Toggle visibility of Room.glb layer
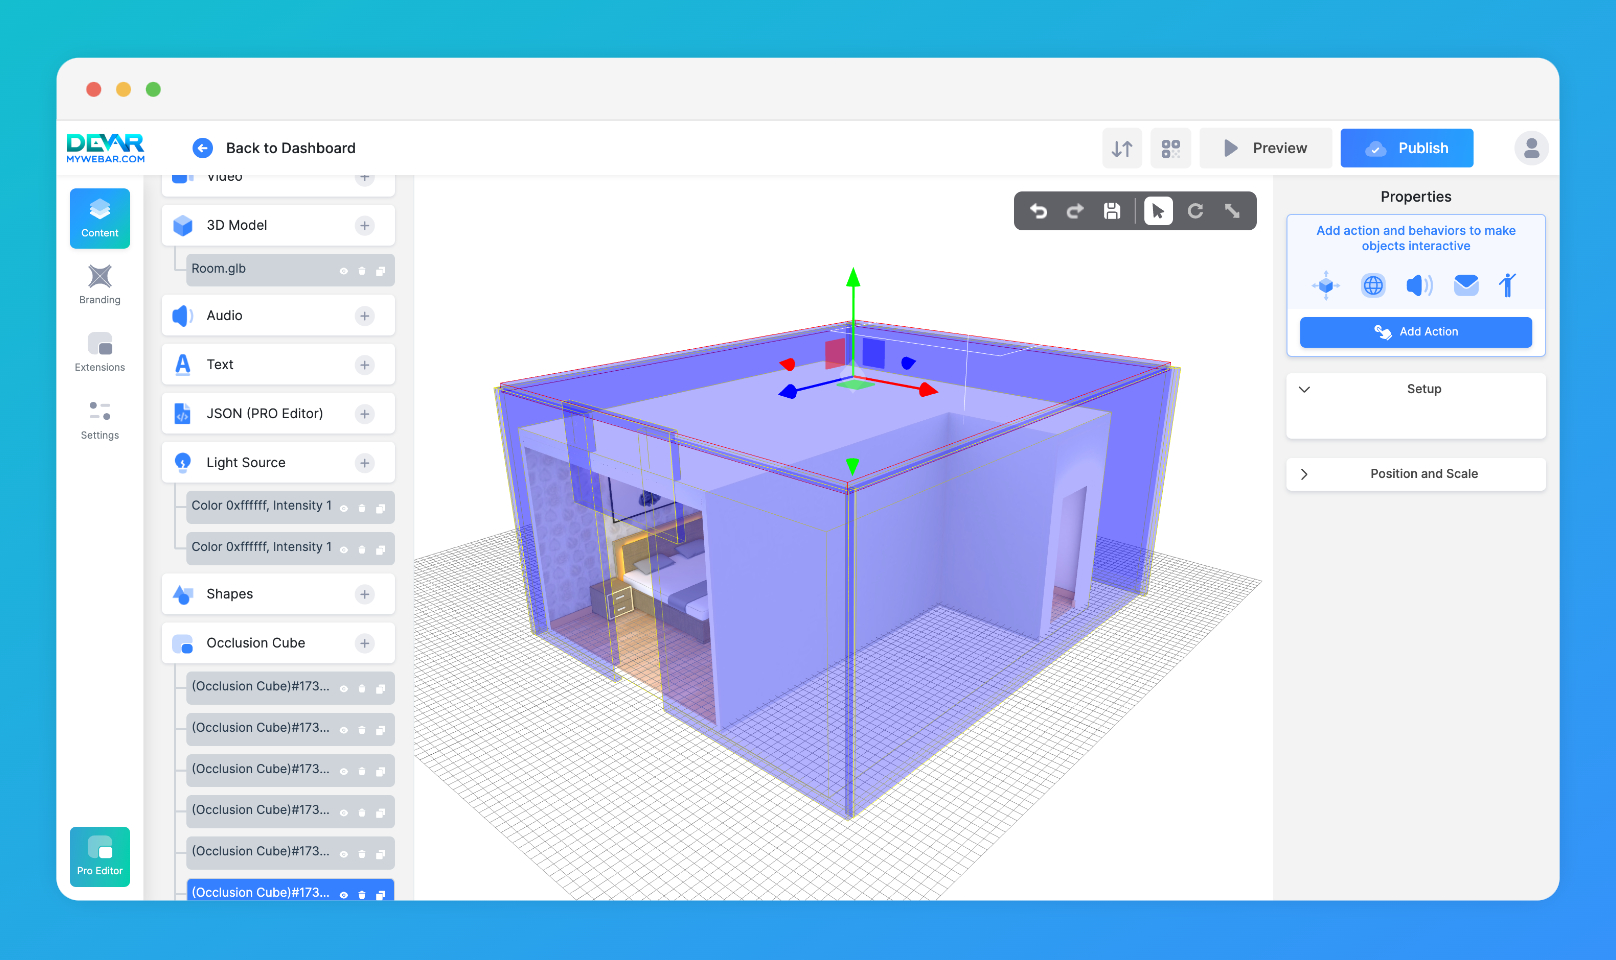Image resolution: width=1616 pixels, height=960 pixels. [x=344, y=269]
